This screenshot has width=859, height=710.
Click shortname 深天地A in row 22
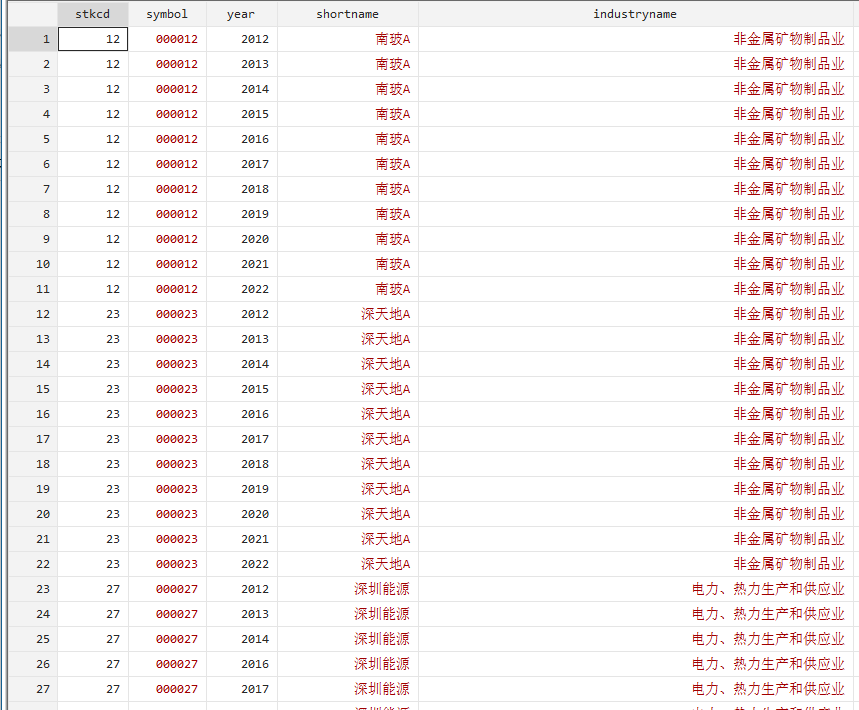click(x=386, y=564)
